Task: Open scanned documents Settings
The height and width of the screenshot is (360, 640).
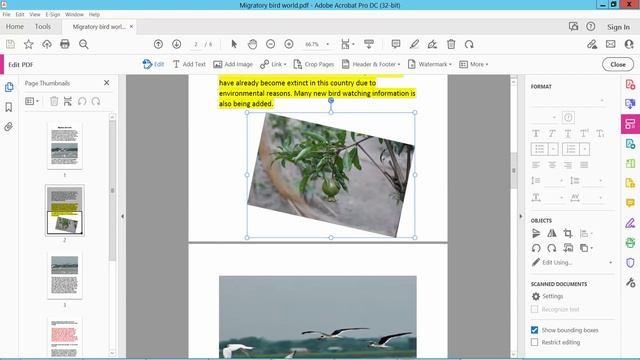Action: coord(547,296)
